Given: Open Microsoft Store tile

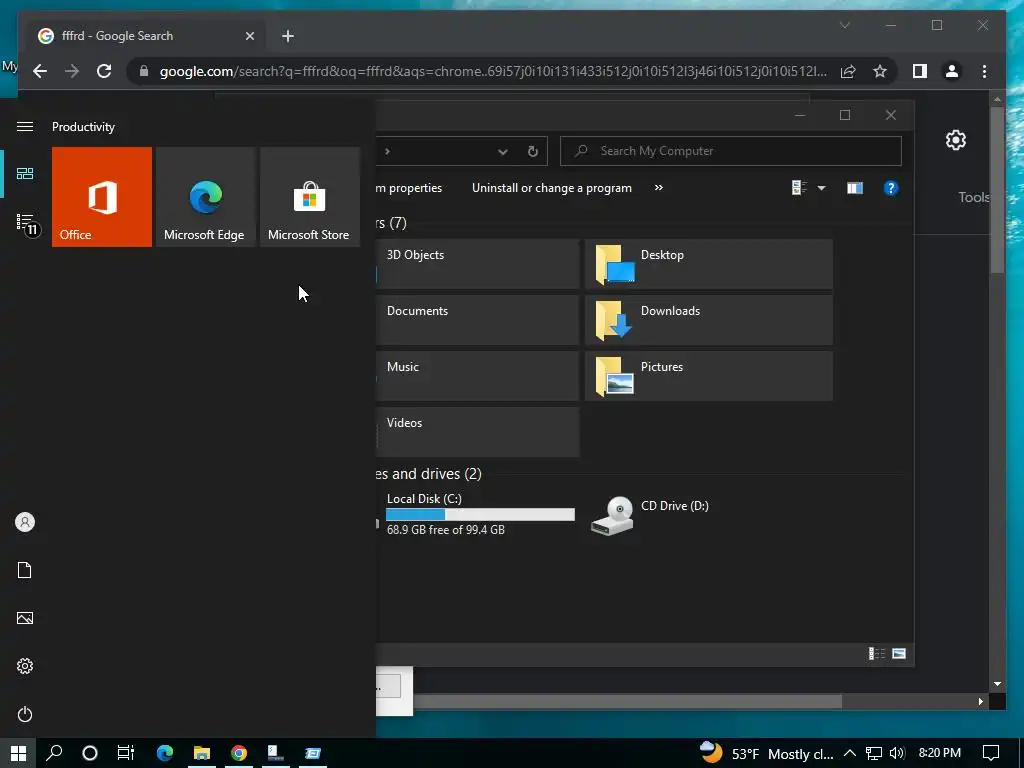Looking at the screenshot, I should pos(310,197).
